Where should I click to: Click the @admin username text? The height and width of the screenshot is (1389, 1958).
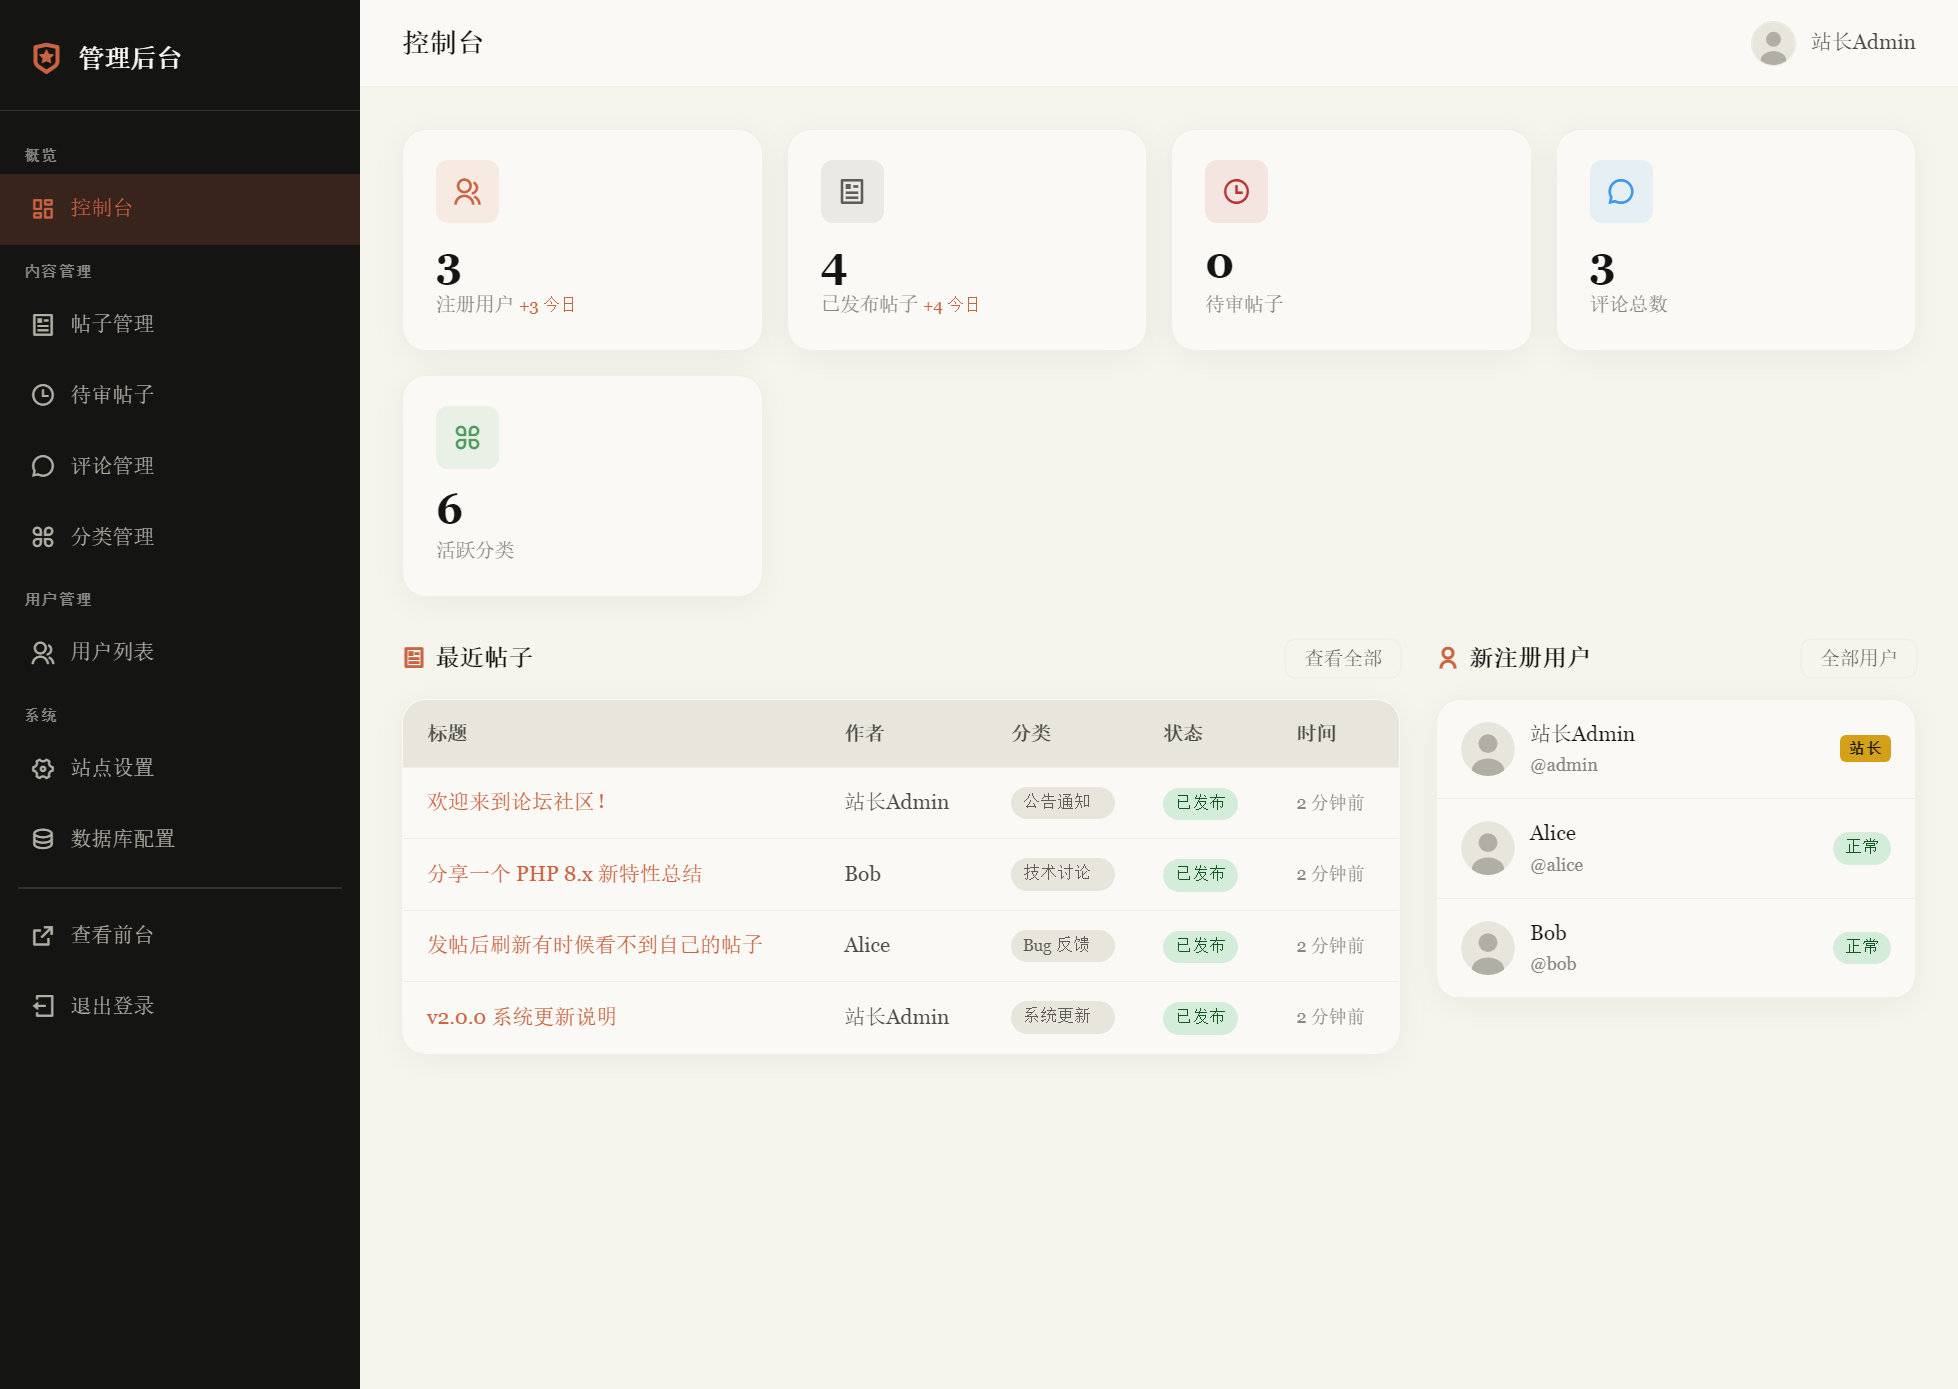pyautogui.click(x=1564, y=765)
